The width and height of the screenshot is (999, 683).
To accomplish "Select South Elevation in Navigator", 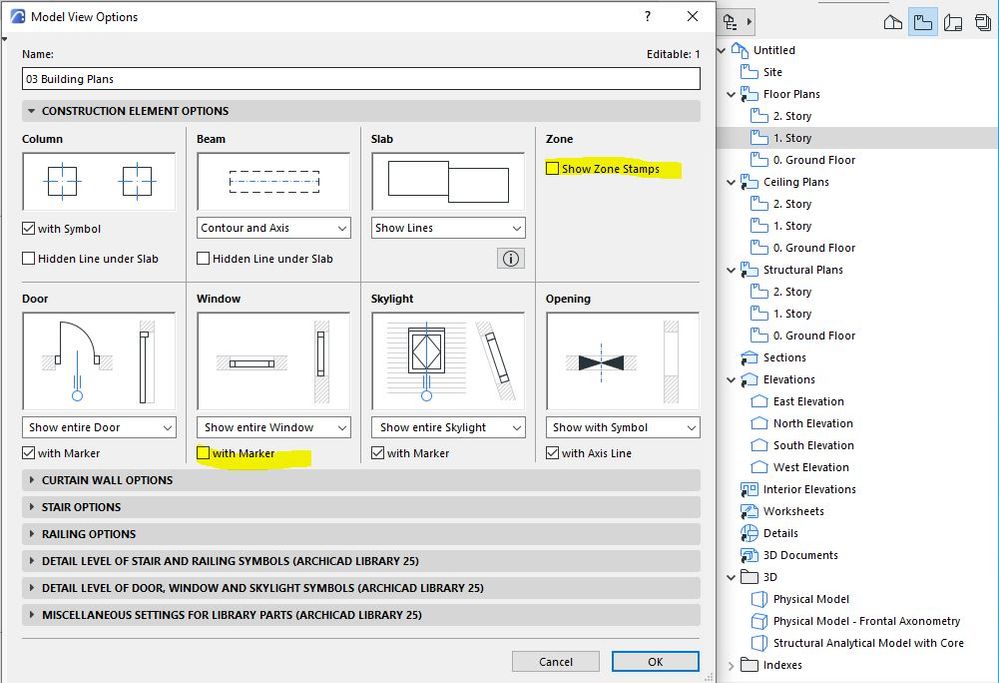I will pyautogui.click(x=813, y=445).
